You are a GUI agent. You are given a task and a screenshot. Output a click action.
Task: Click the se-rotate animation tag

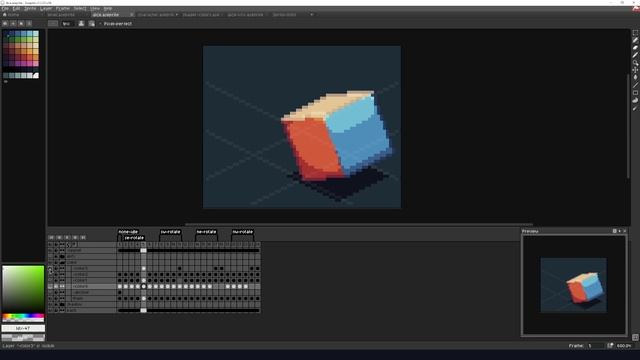(x=134, y=238)
